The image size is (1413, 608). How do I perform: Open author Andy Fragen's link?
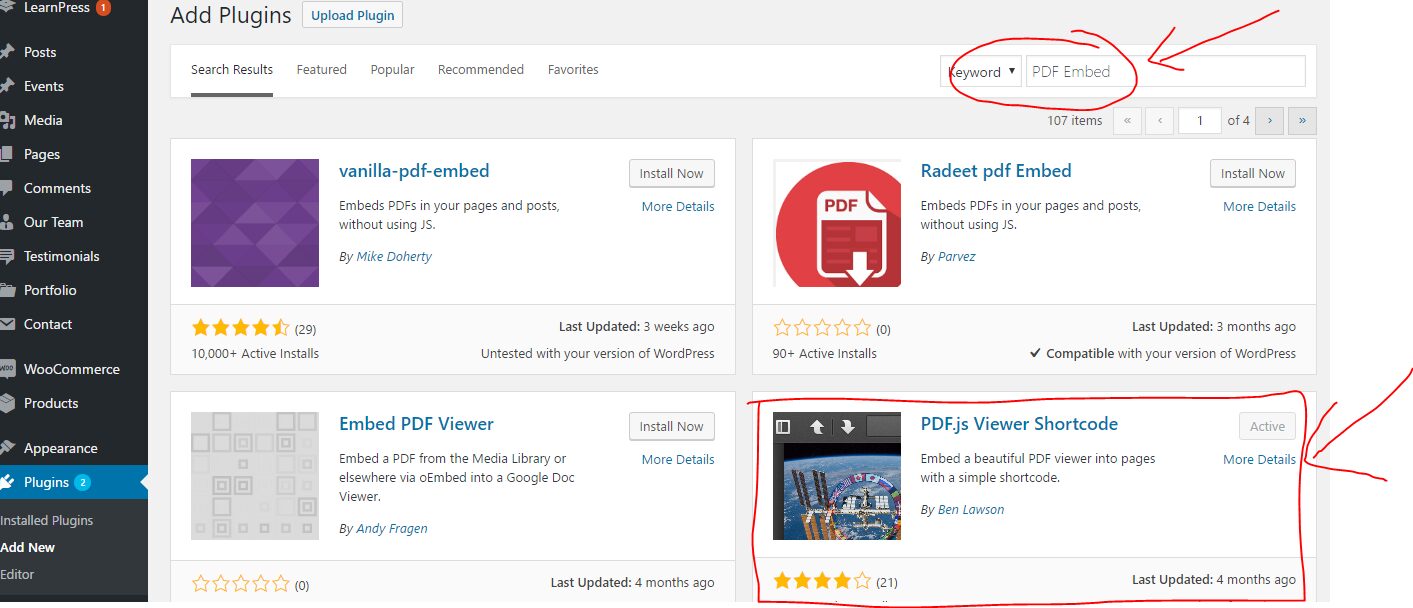click(392, 529)
